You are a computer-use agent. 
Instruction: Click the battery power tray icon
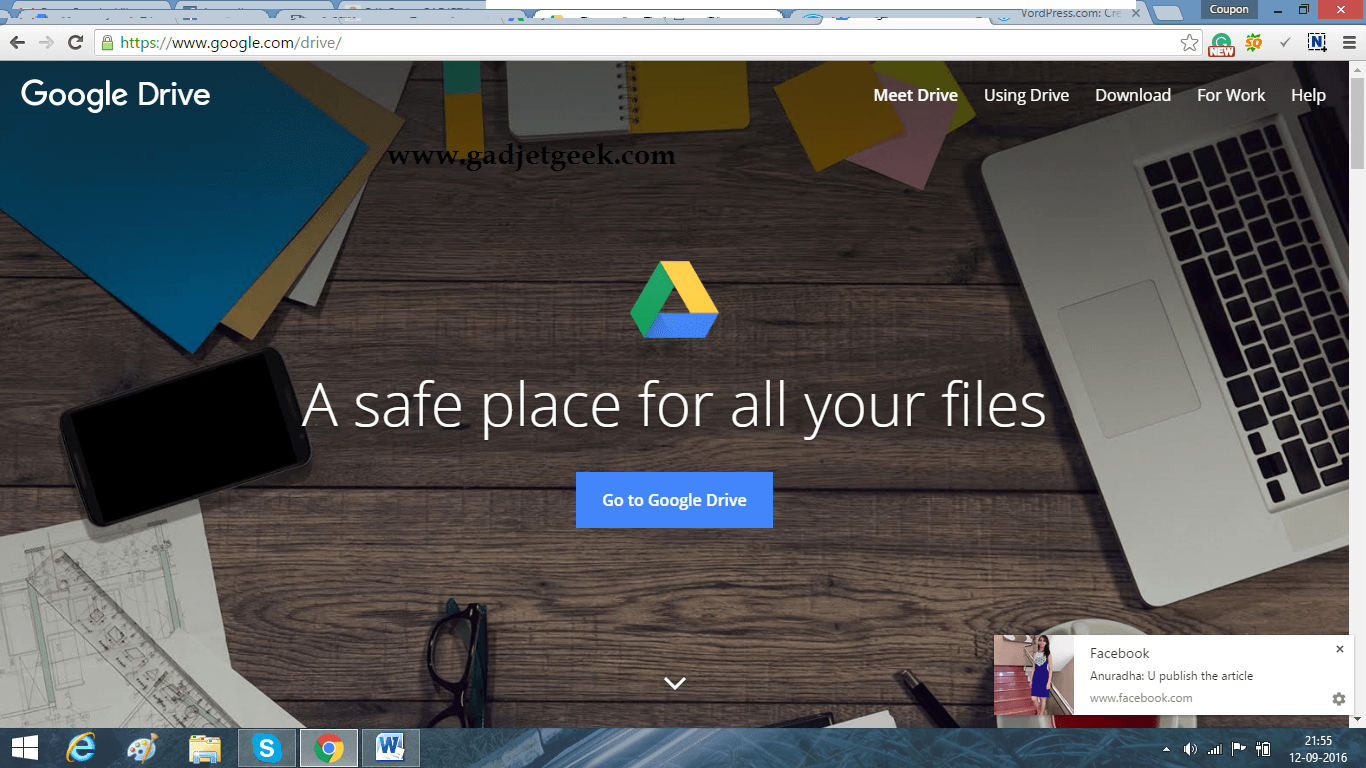tap(1264, 748)
